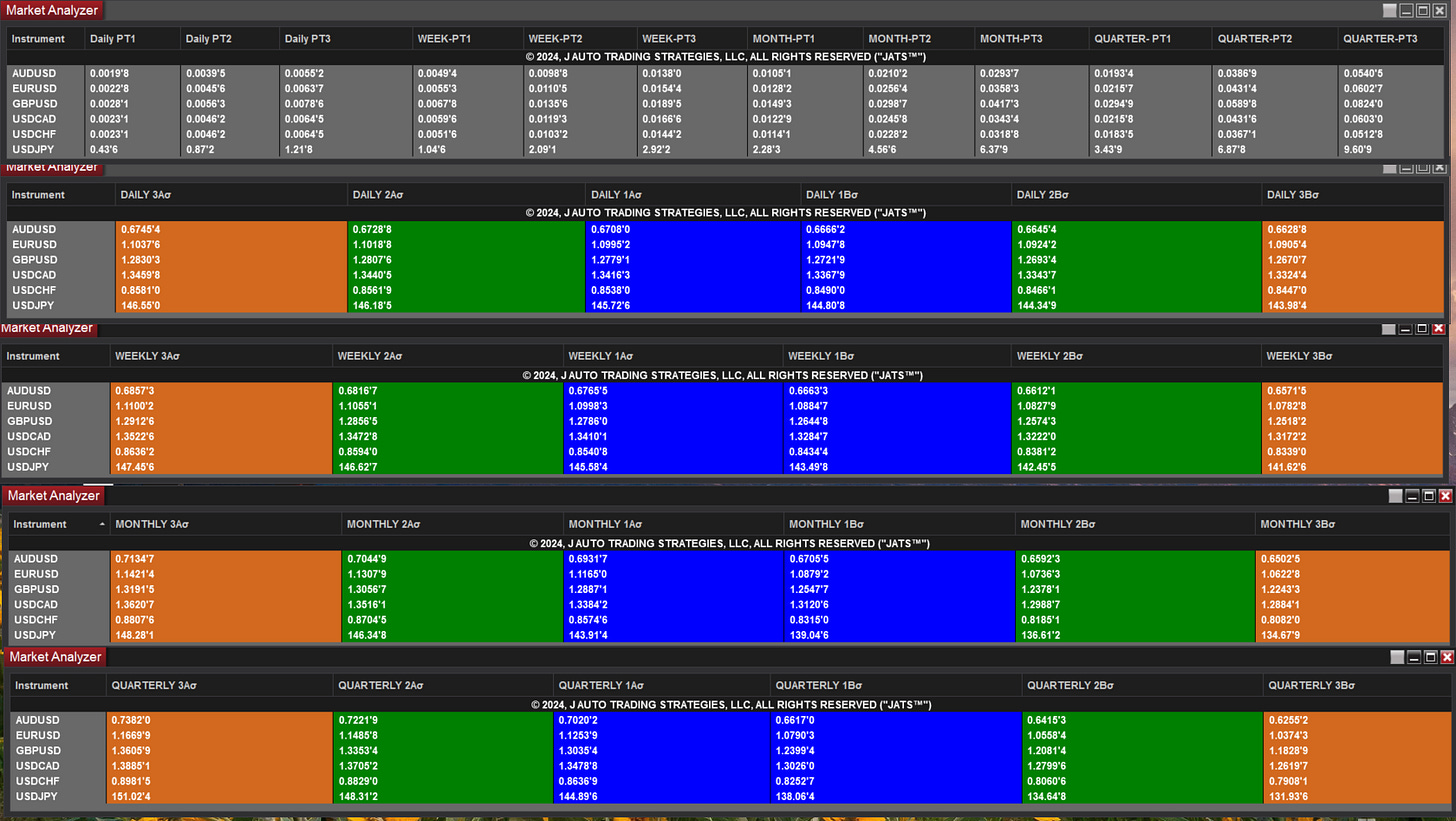Click the orange cell with value 0.6857'3
1456x821 pixels.
(x=221, y=390)
